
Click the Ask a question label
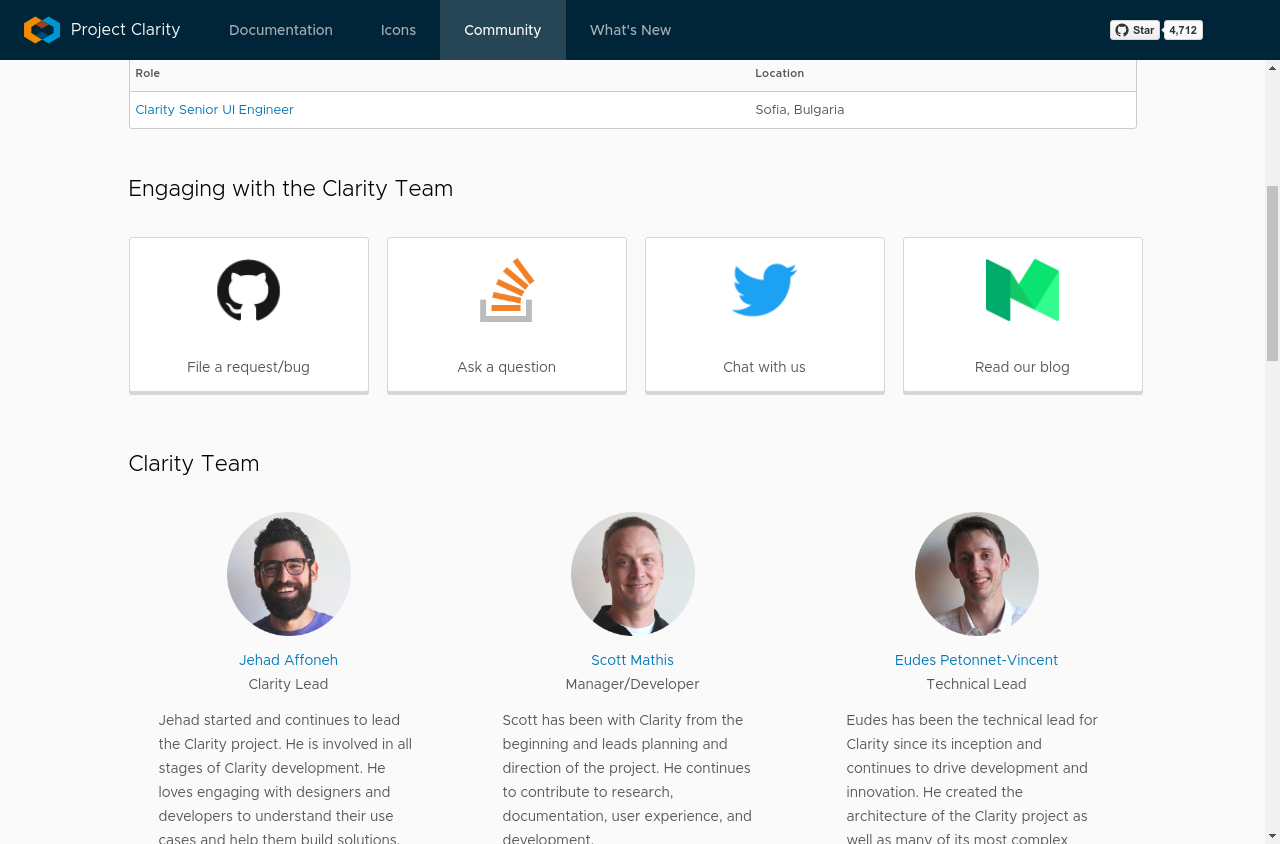pos(506,367)
